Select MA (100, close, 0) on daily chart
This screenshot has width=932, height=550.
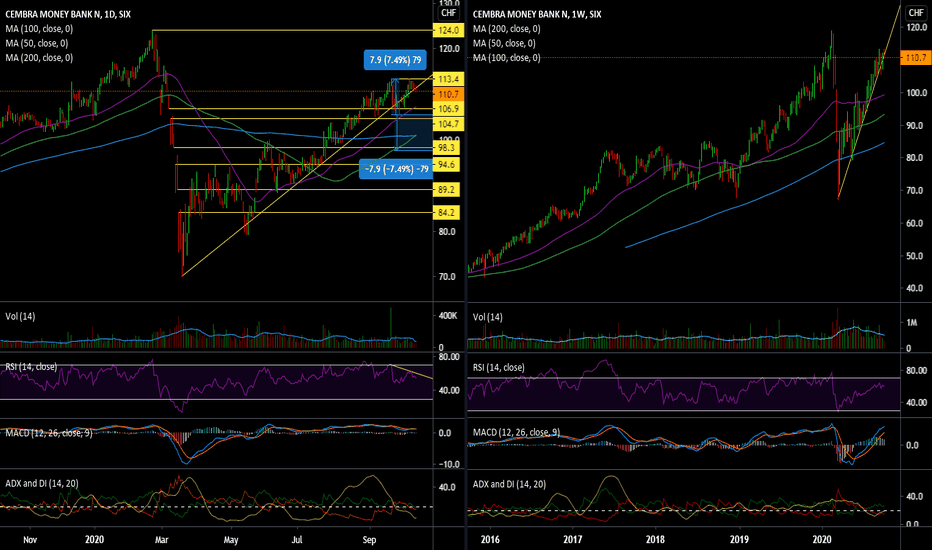click(39, 29)
